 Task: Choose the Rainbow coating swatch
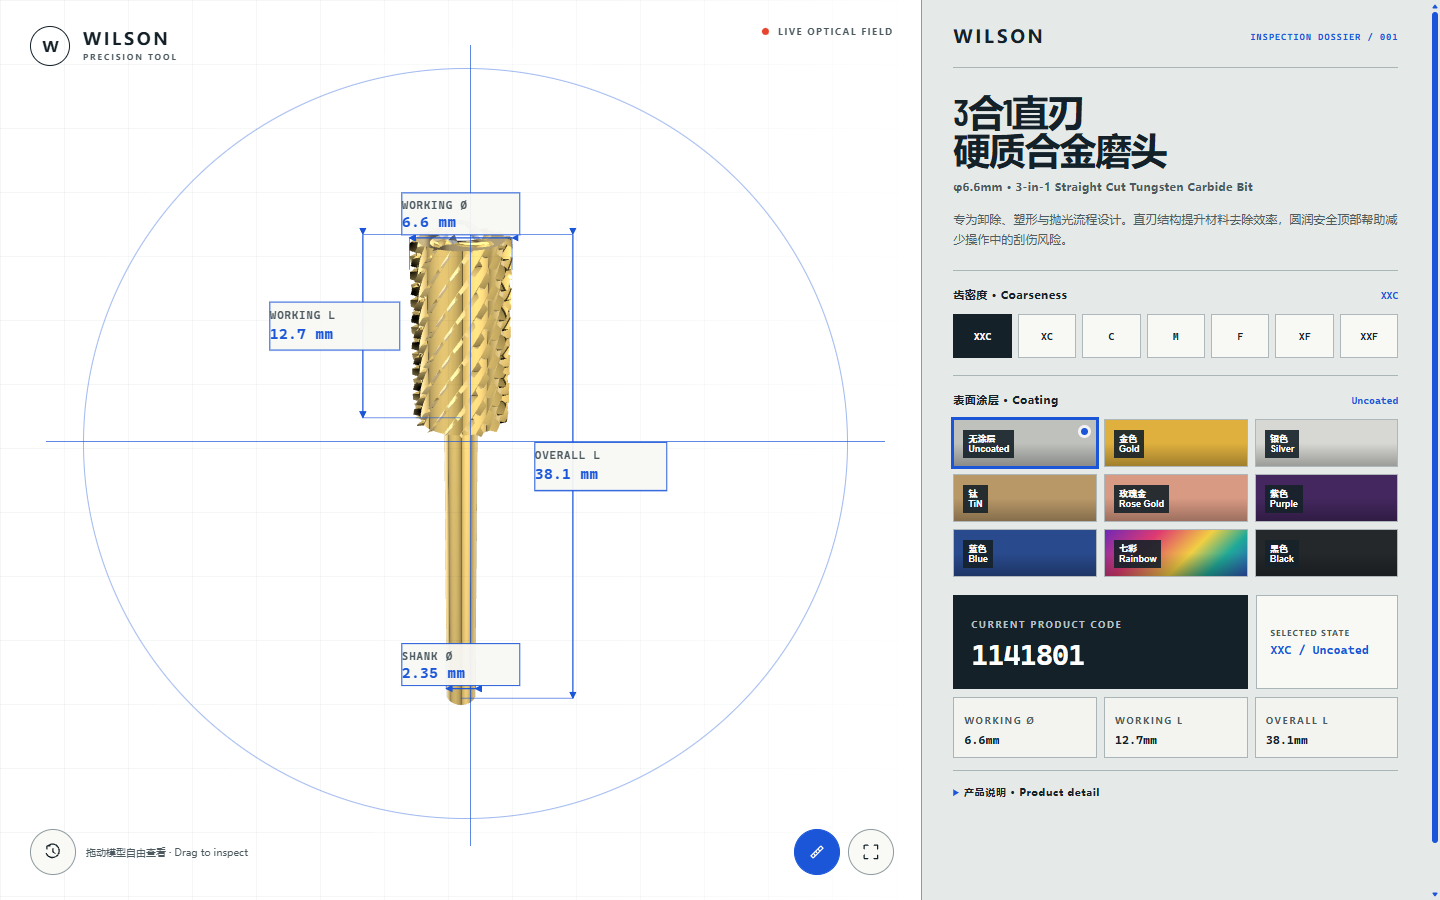1176,553
